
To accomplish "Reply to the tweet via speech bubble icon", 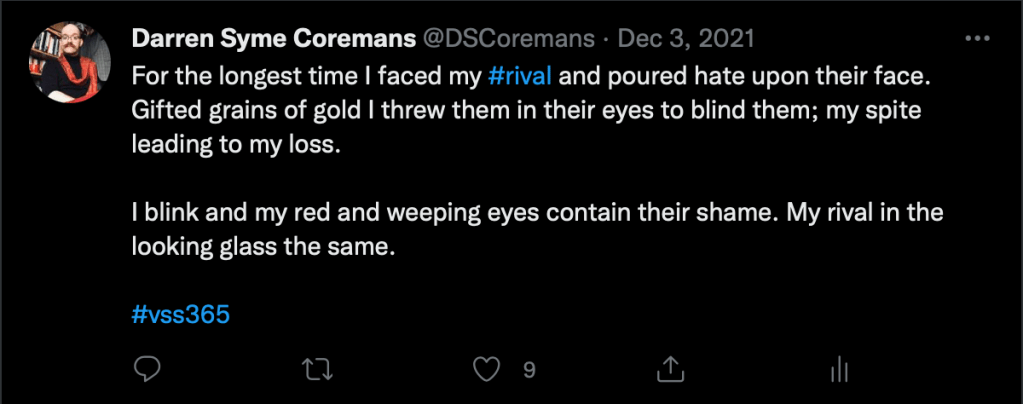I will pyautogui.click(x=147, y=369).
